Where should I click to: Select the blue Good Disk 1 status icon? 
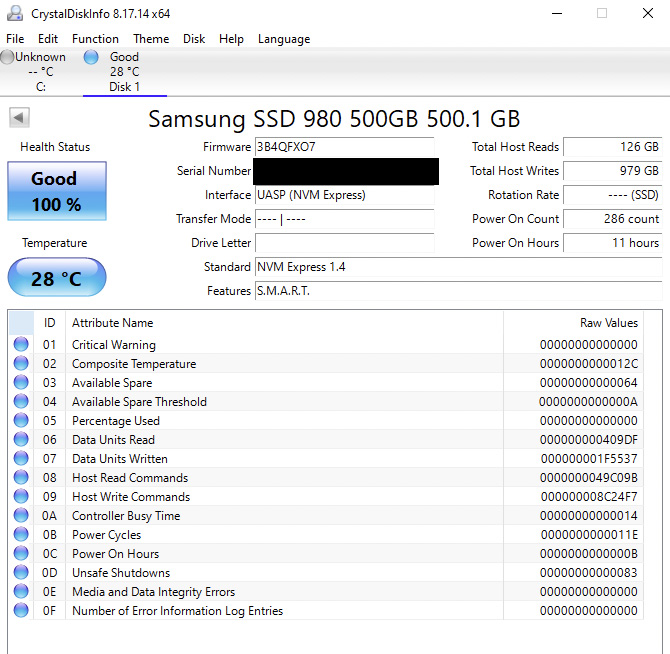[91, 58]
